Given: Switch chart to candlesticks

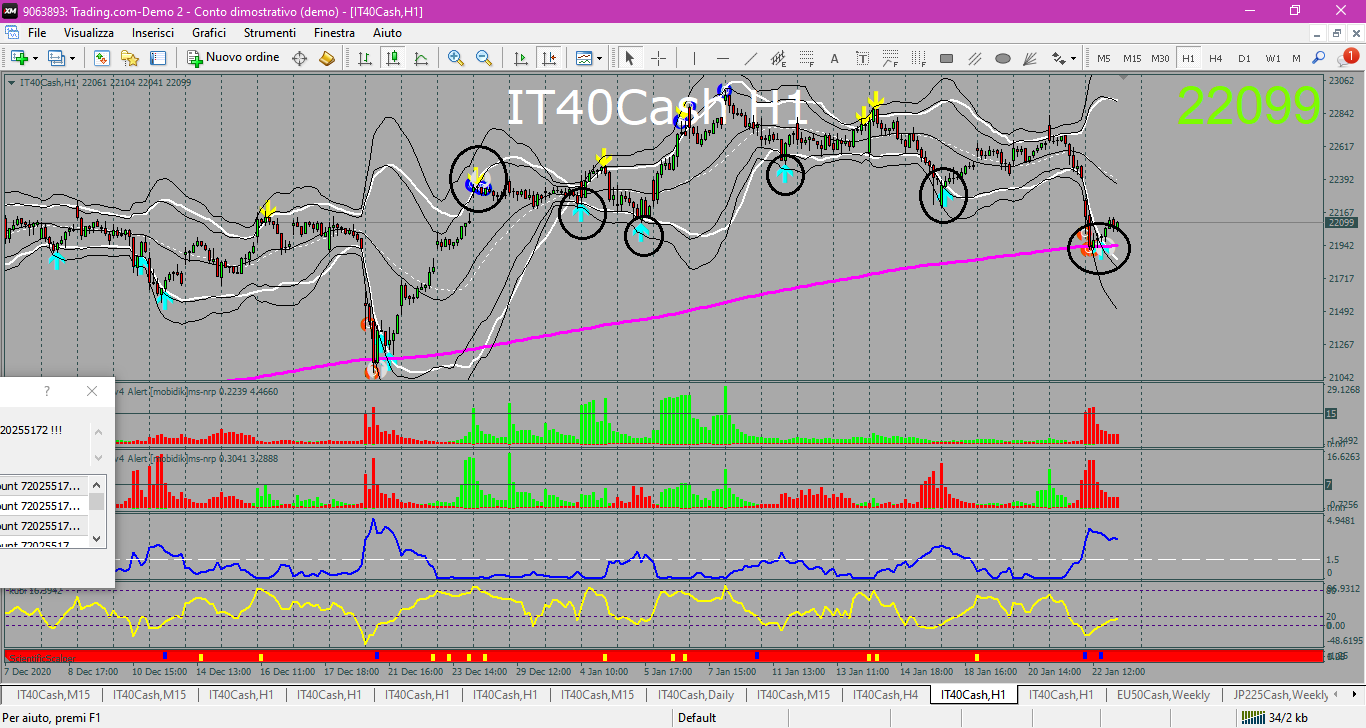Looking at the screenshot, I should (x=393, y=58).
